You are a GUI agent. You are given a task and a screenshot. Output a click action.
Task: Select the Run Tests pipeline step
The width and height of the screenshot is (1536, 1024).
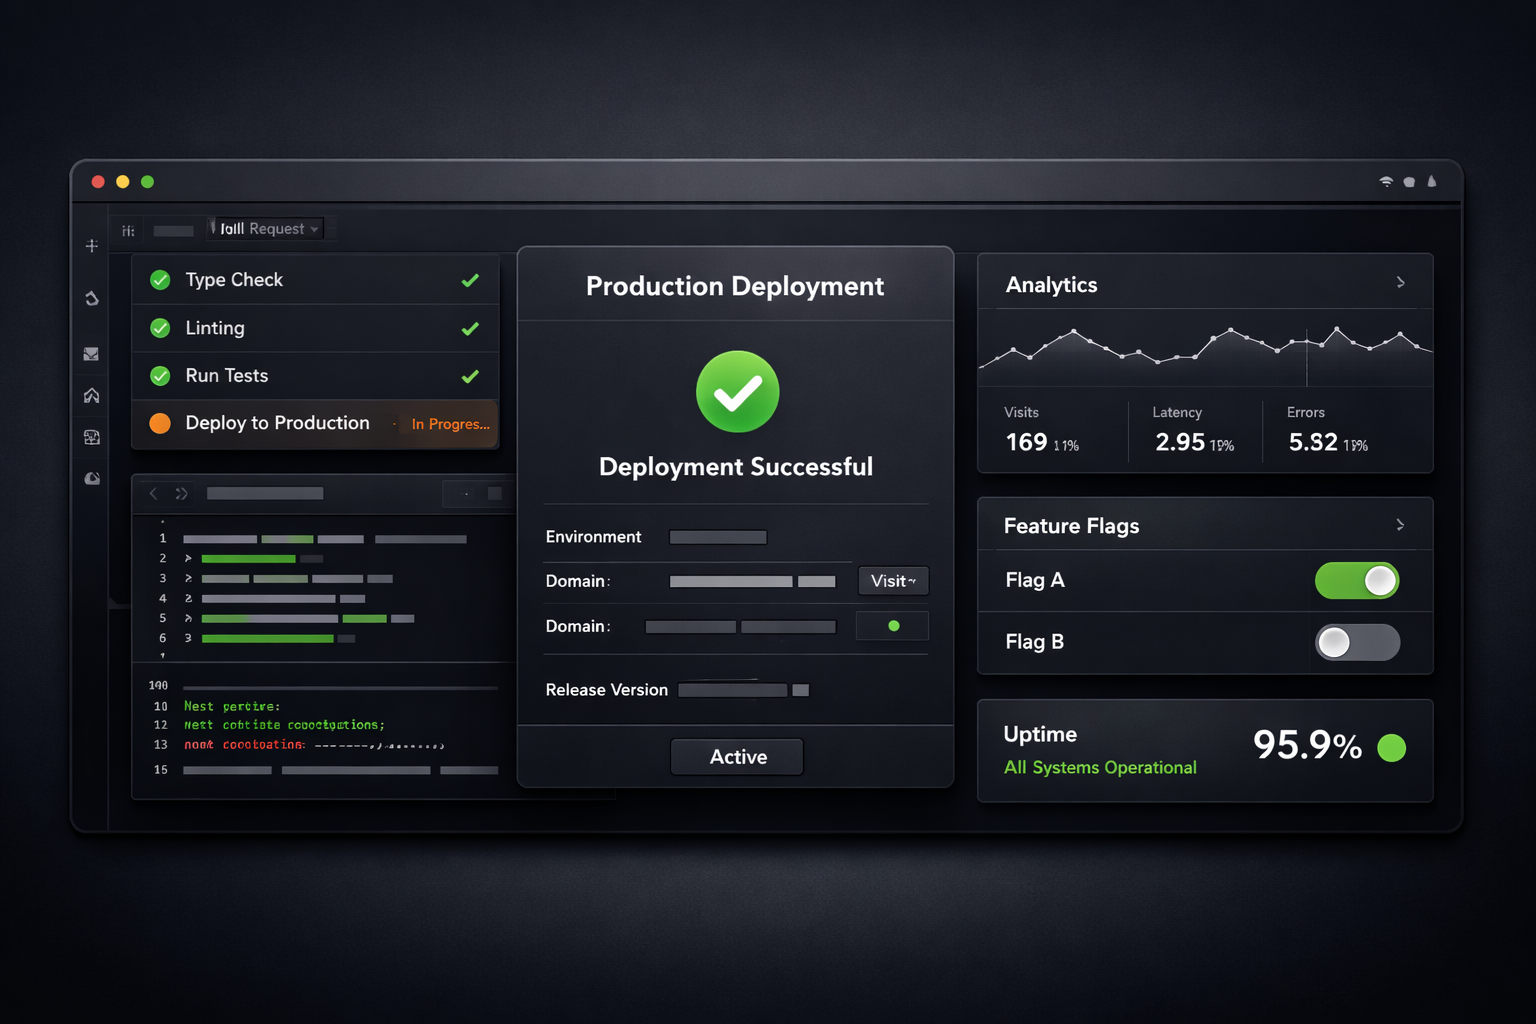pyautogui.click(x=315, y=376)
